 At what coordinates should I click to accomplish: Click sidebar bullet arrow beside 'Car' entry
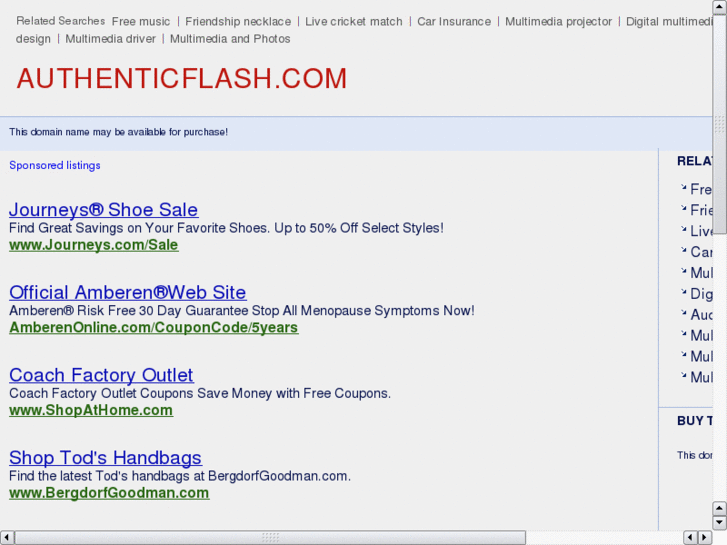coord(683,250)
